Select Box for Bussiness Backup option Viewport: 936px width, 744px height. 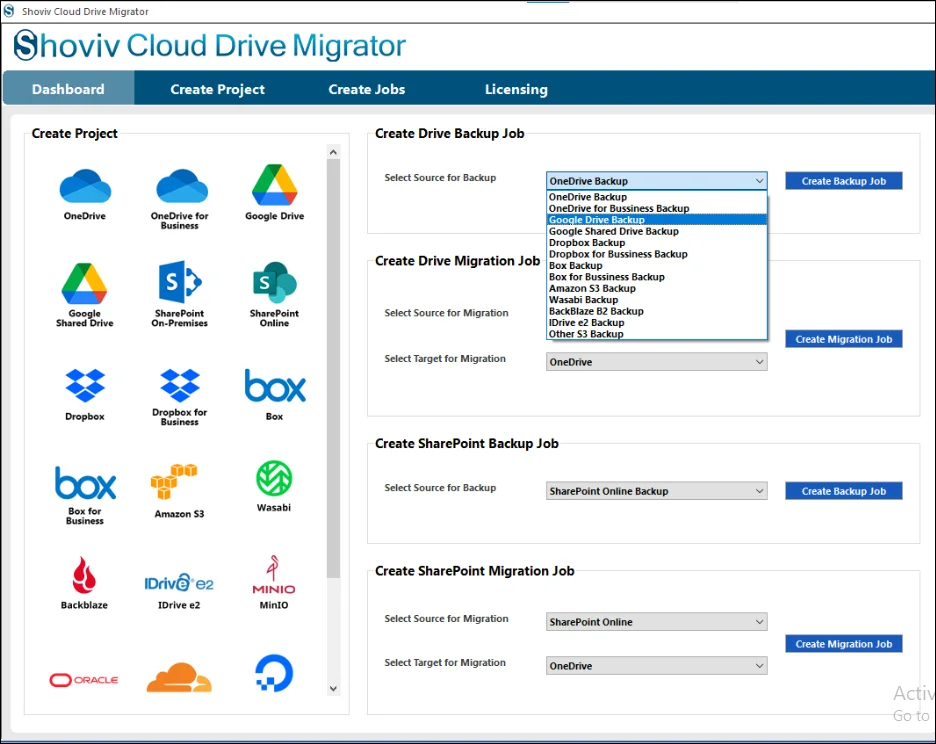[x=657, y=276]
